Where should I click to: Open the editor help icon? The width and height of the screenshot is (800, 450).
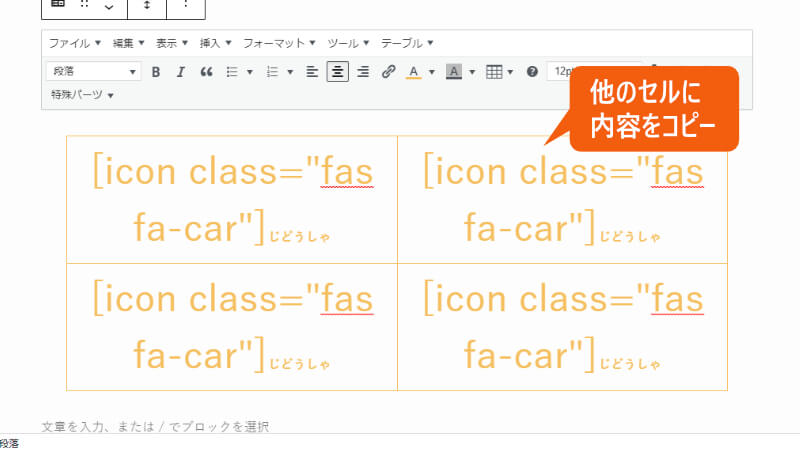click(x=532, y=72)
